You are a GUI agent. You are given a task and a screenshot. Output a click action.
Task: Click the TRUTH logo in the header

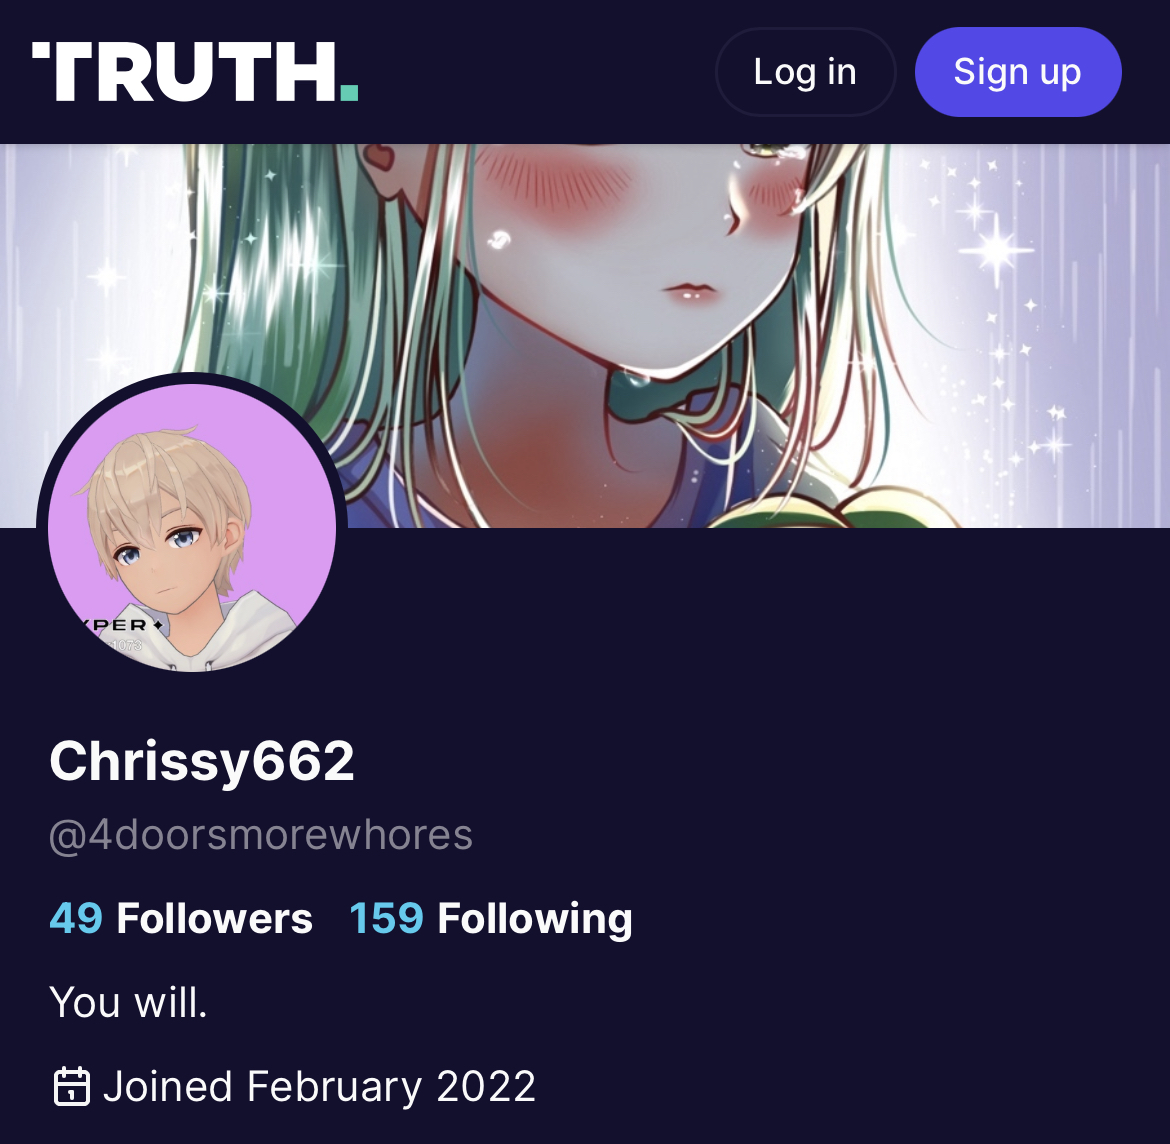click(195, 72)
